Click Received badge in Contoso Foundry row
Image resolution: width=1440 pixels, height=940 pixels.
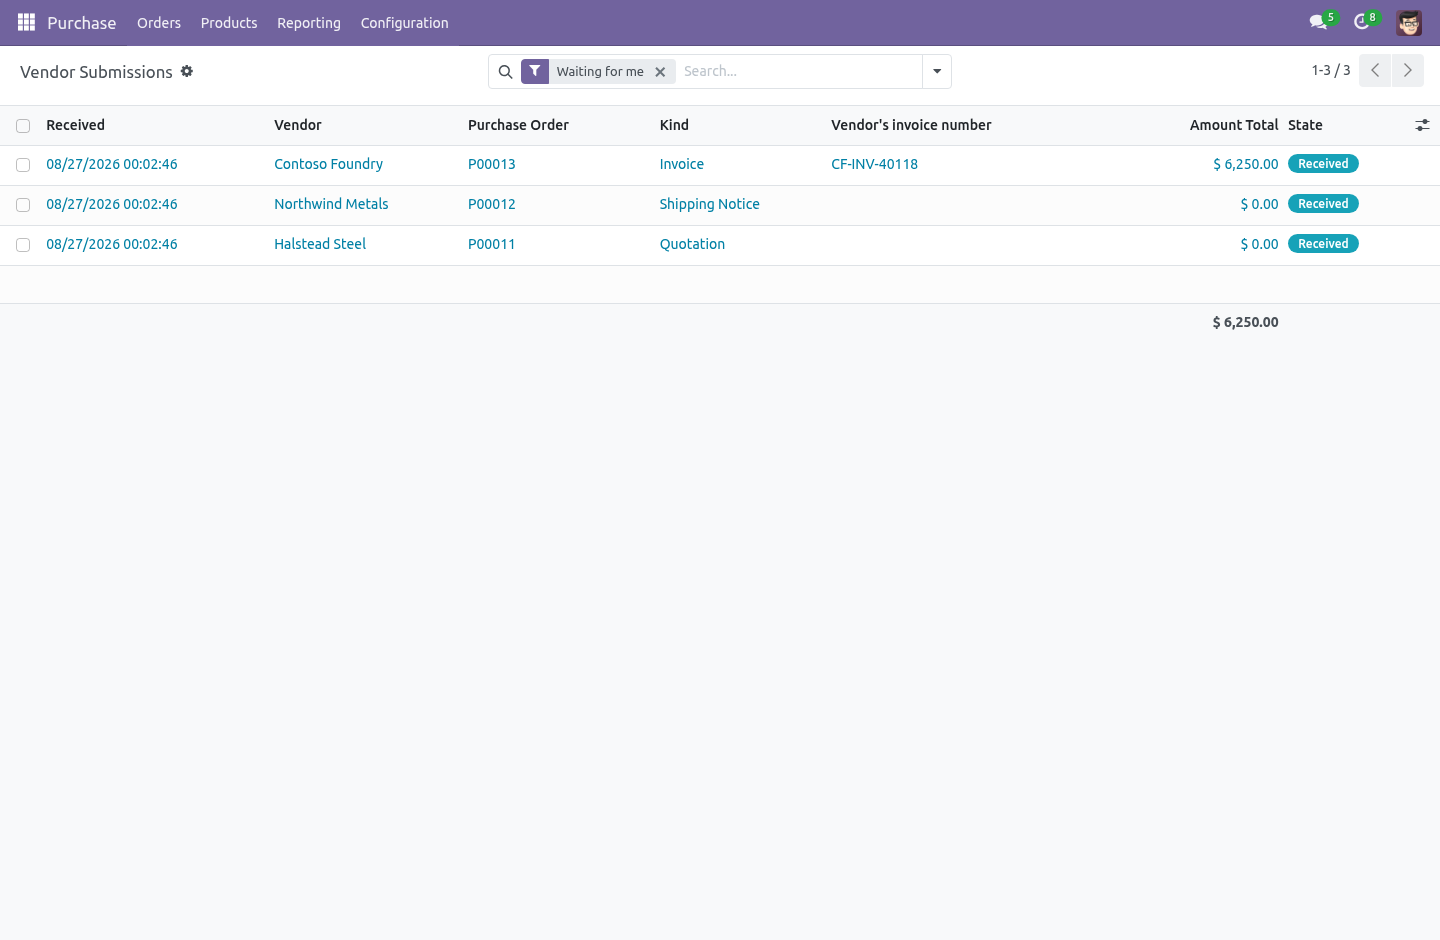[x=1323, y=164]
